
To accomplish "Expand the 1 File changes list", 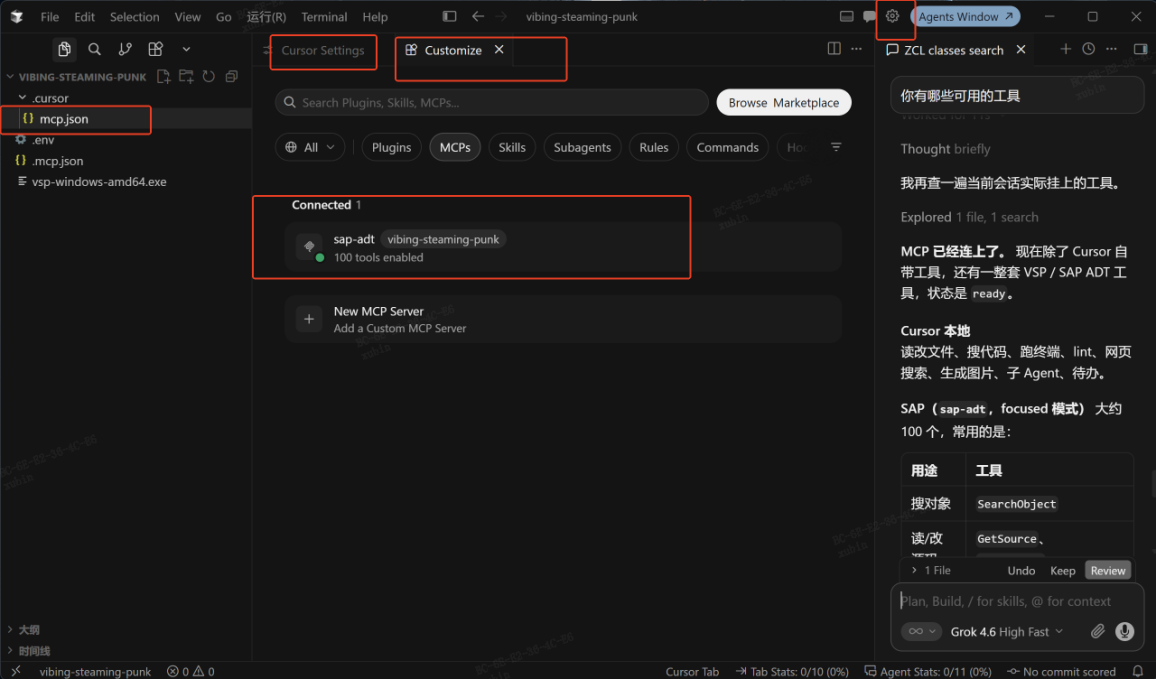I will click(x=932, y=571).
